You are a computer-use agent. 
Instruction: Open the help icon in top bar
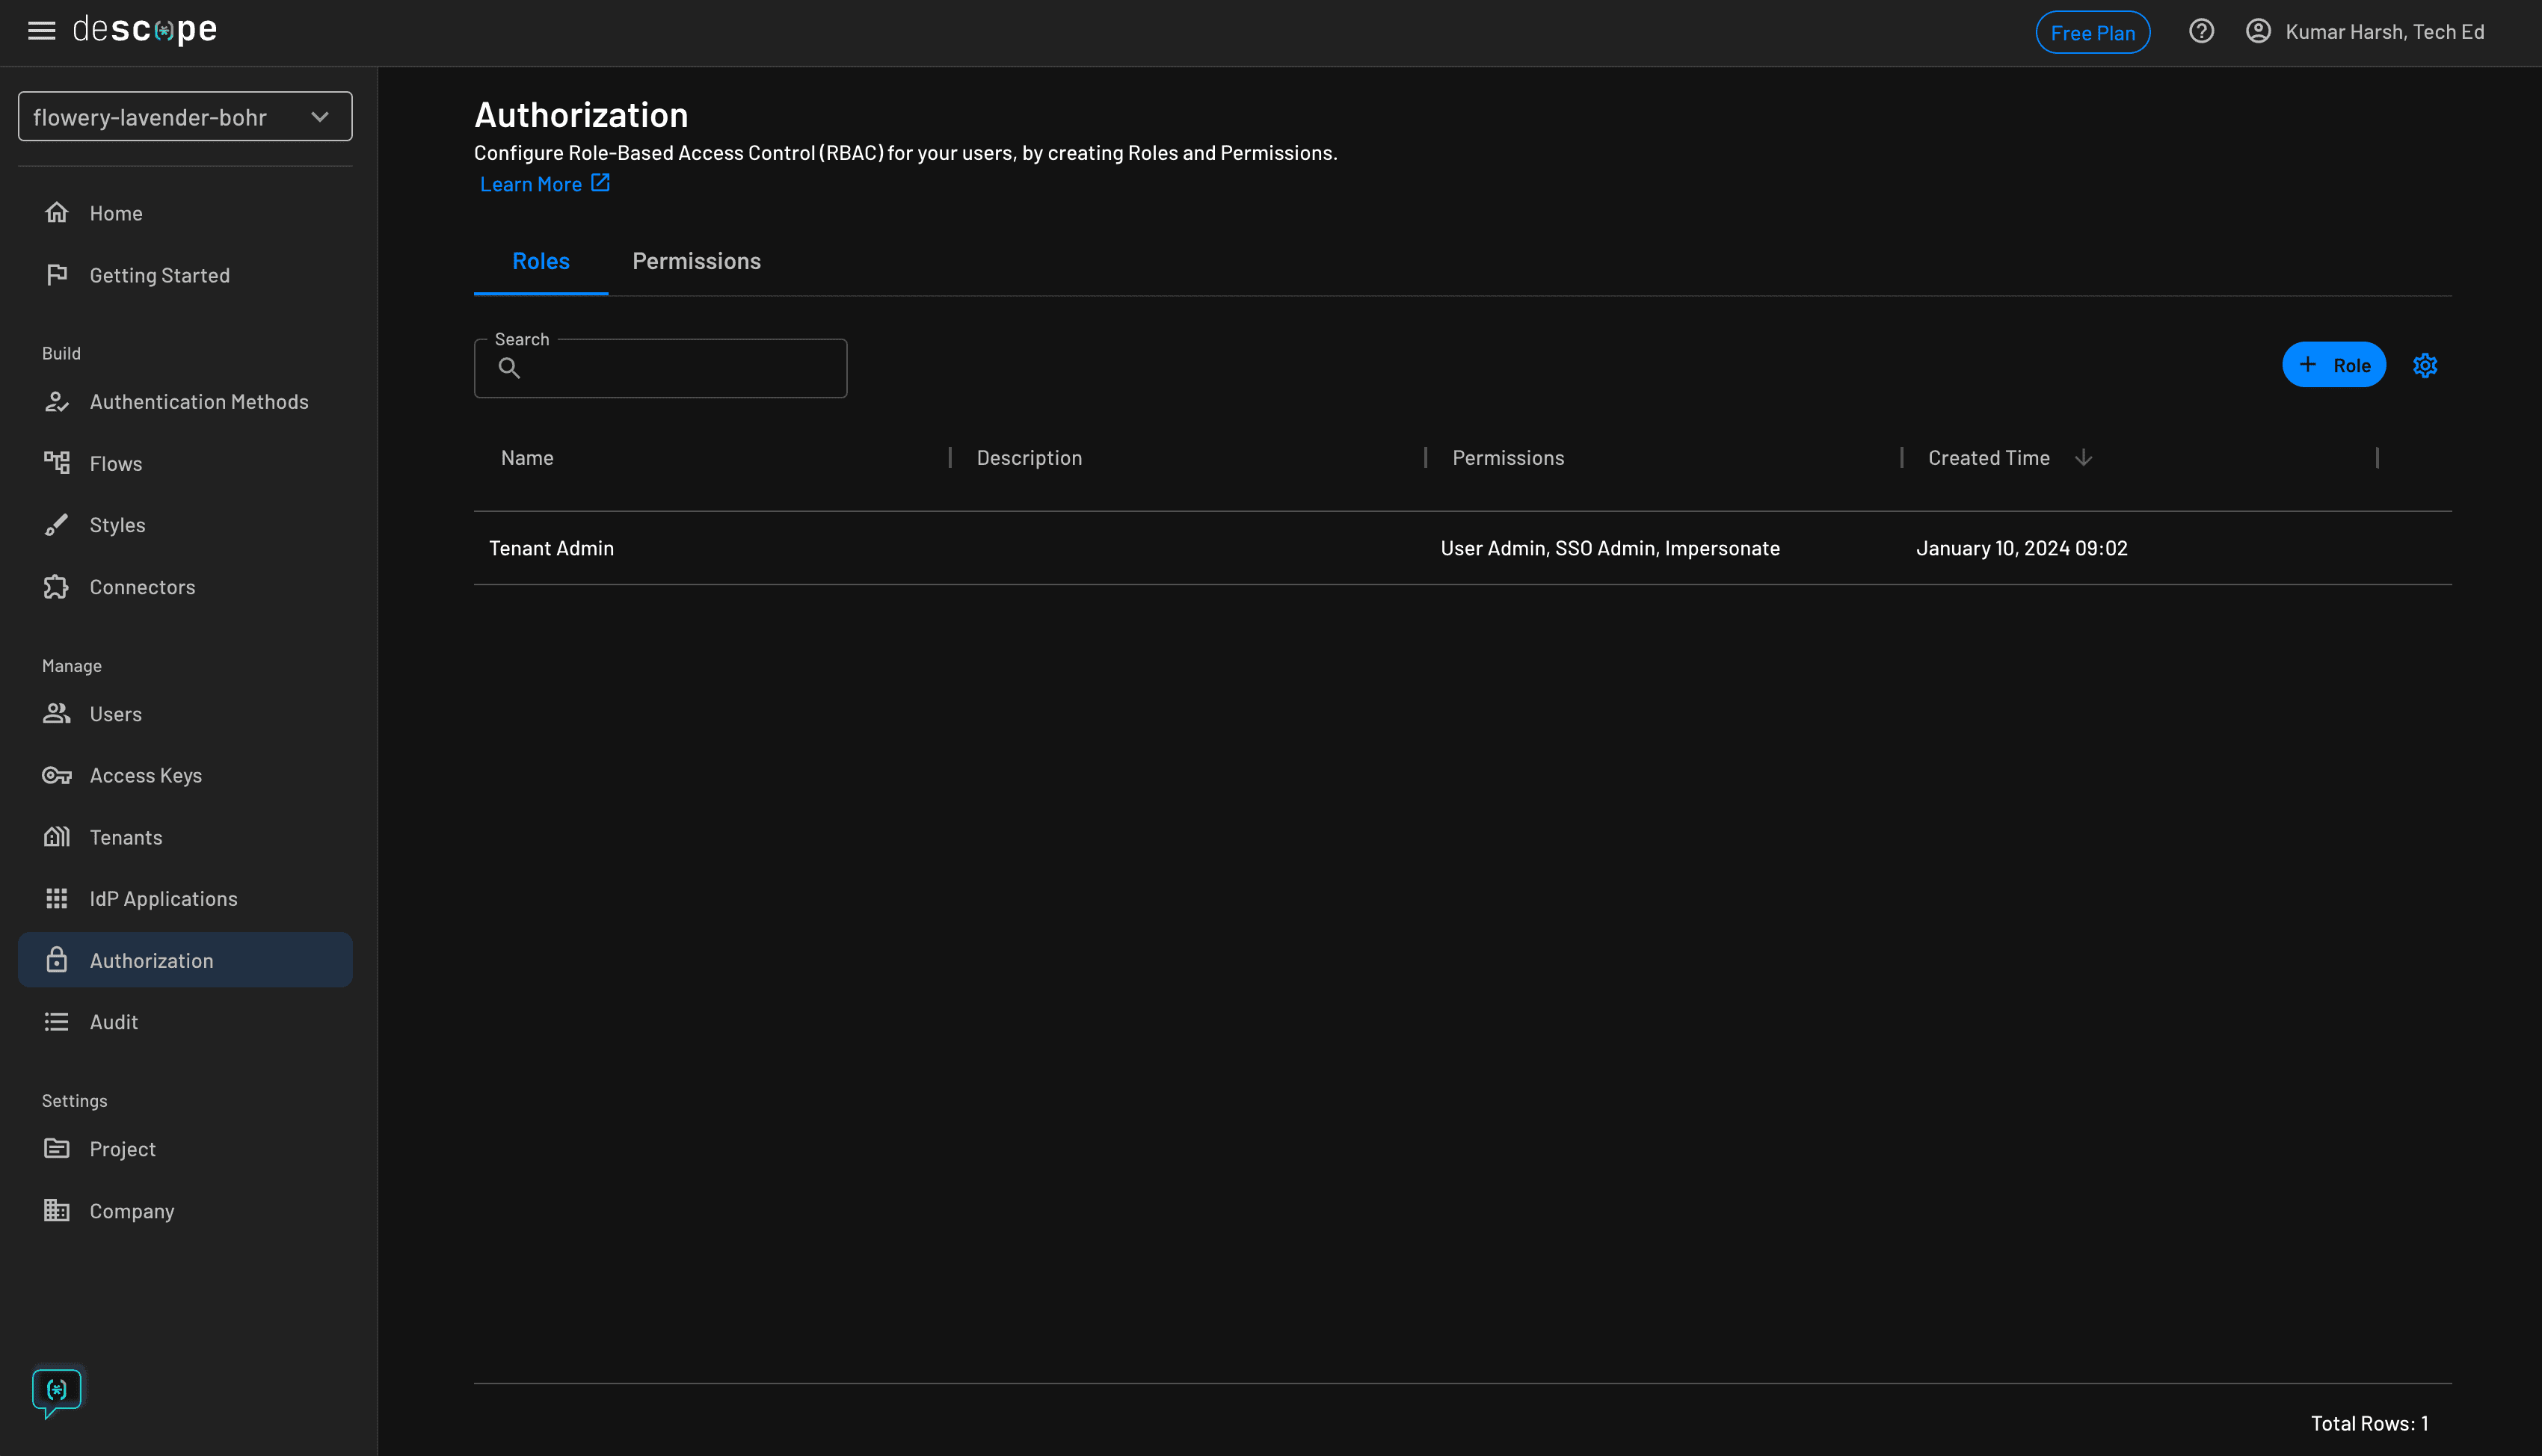coord(2201,31)
